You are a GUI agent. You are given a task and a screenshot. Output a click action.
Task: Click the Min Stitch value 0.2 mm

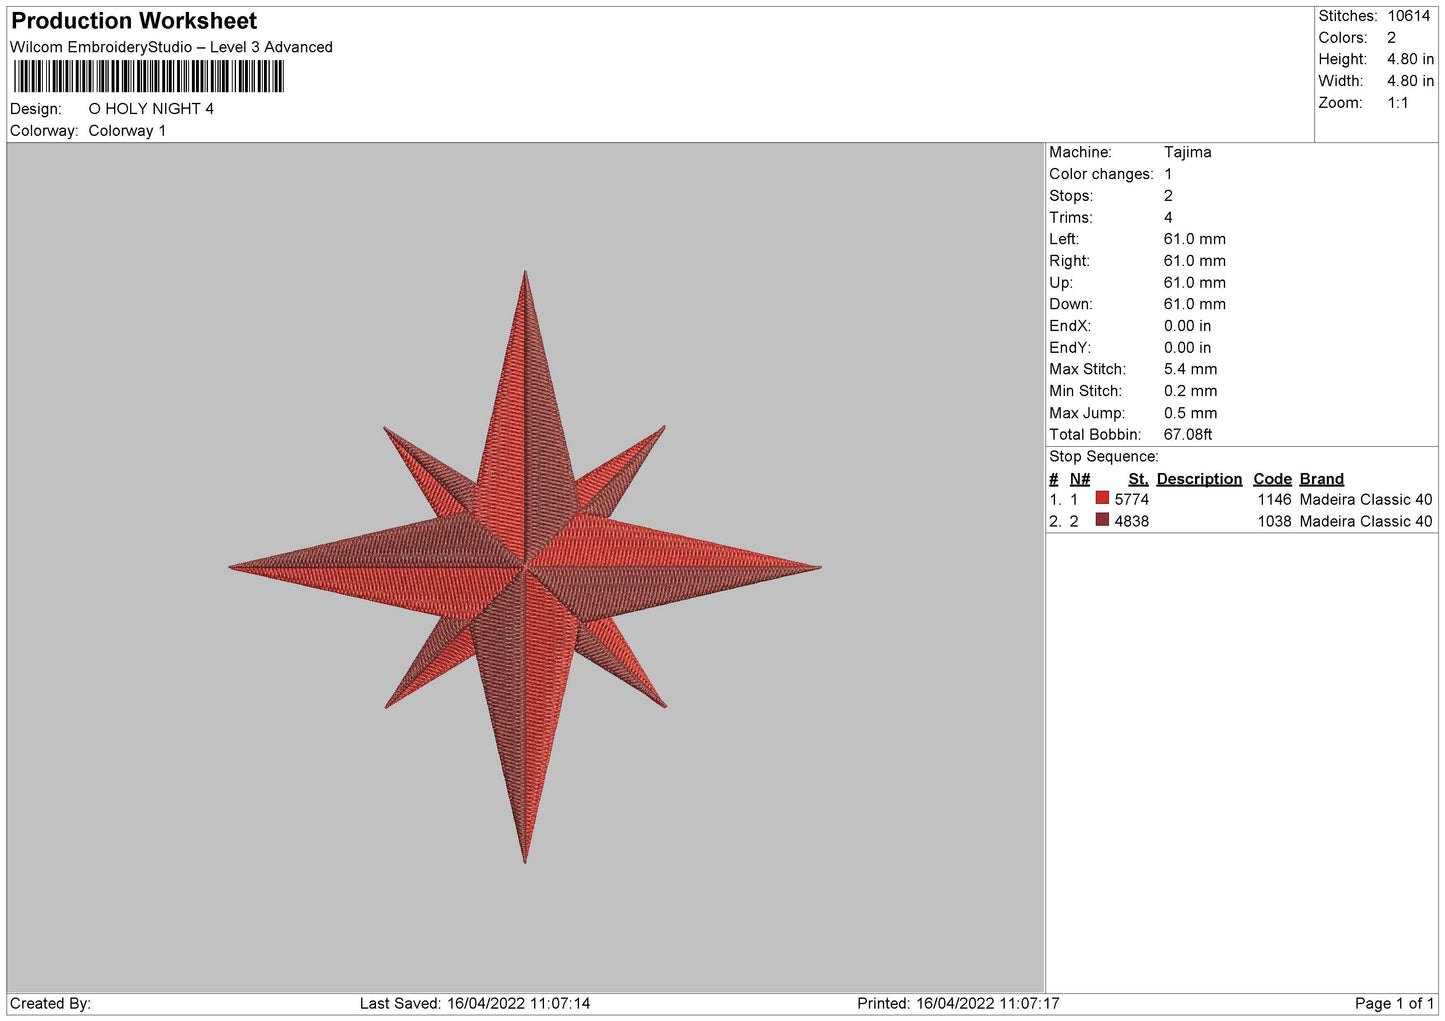coord(1190,391)
